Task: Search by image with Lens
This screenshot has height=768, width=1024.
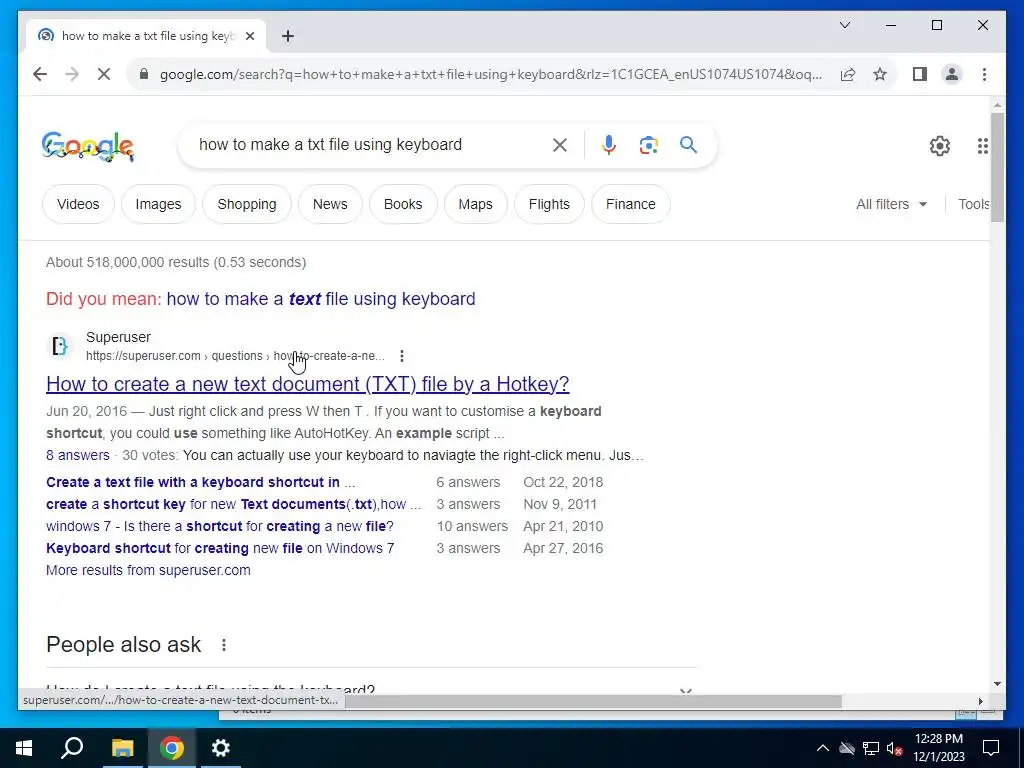Action: click(x=648, y=145)
